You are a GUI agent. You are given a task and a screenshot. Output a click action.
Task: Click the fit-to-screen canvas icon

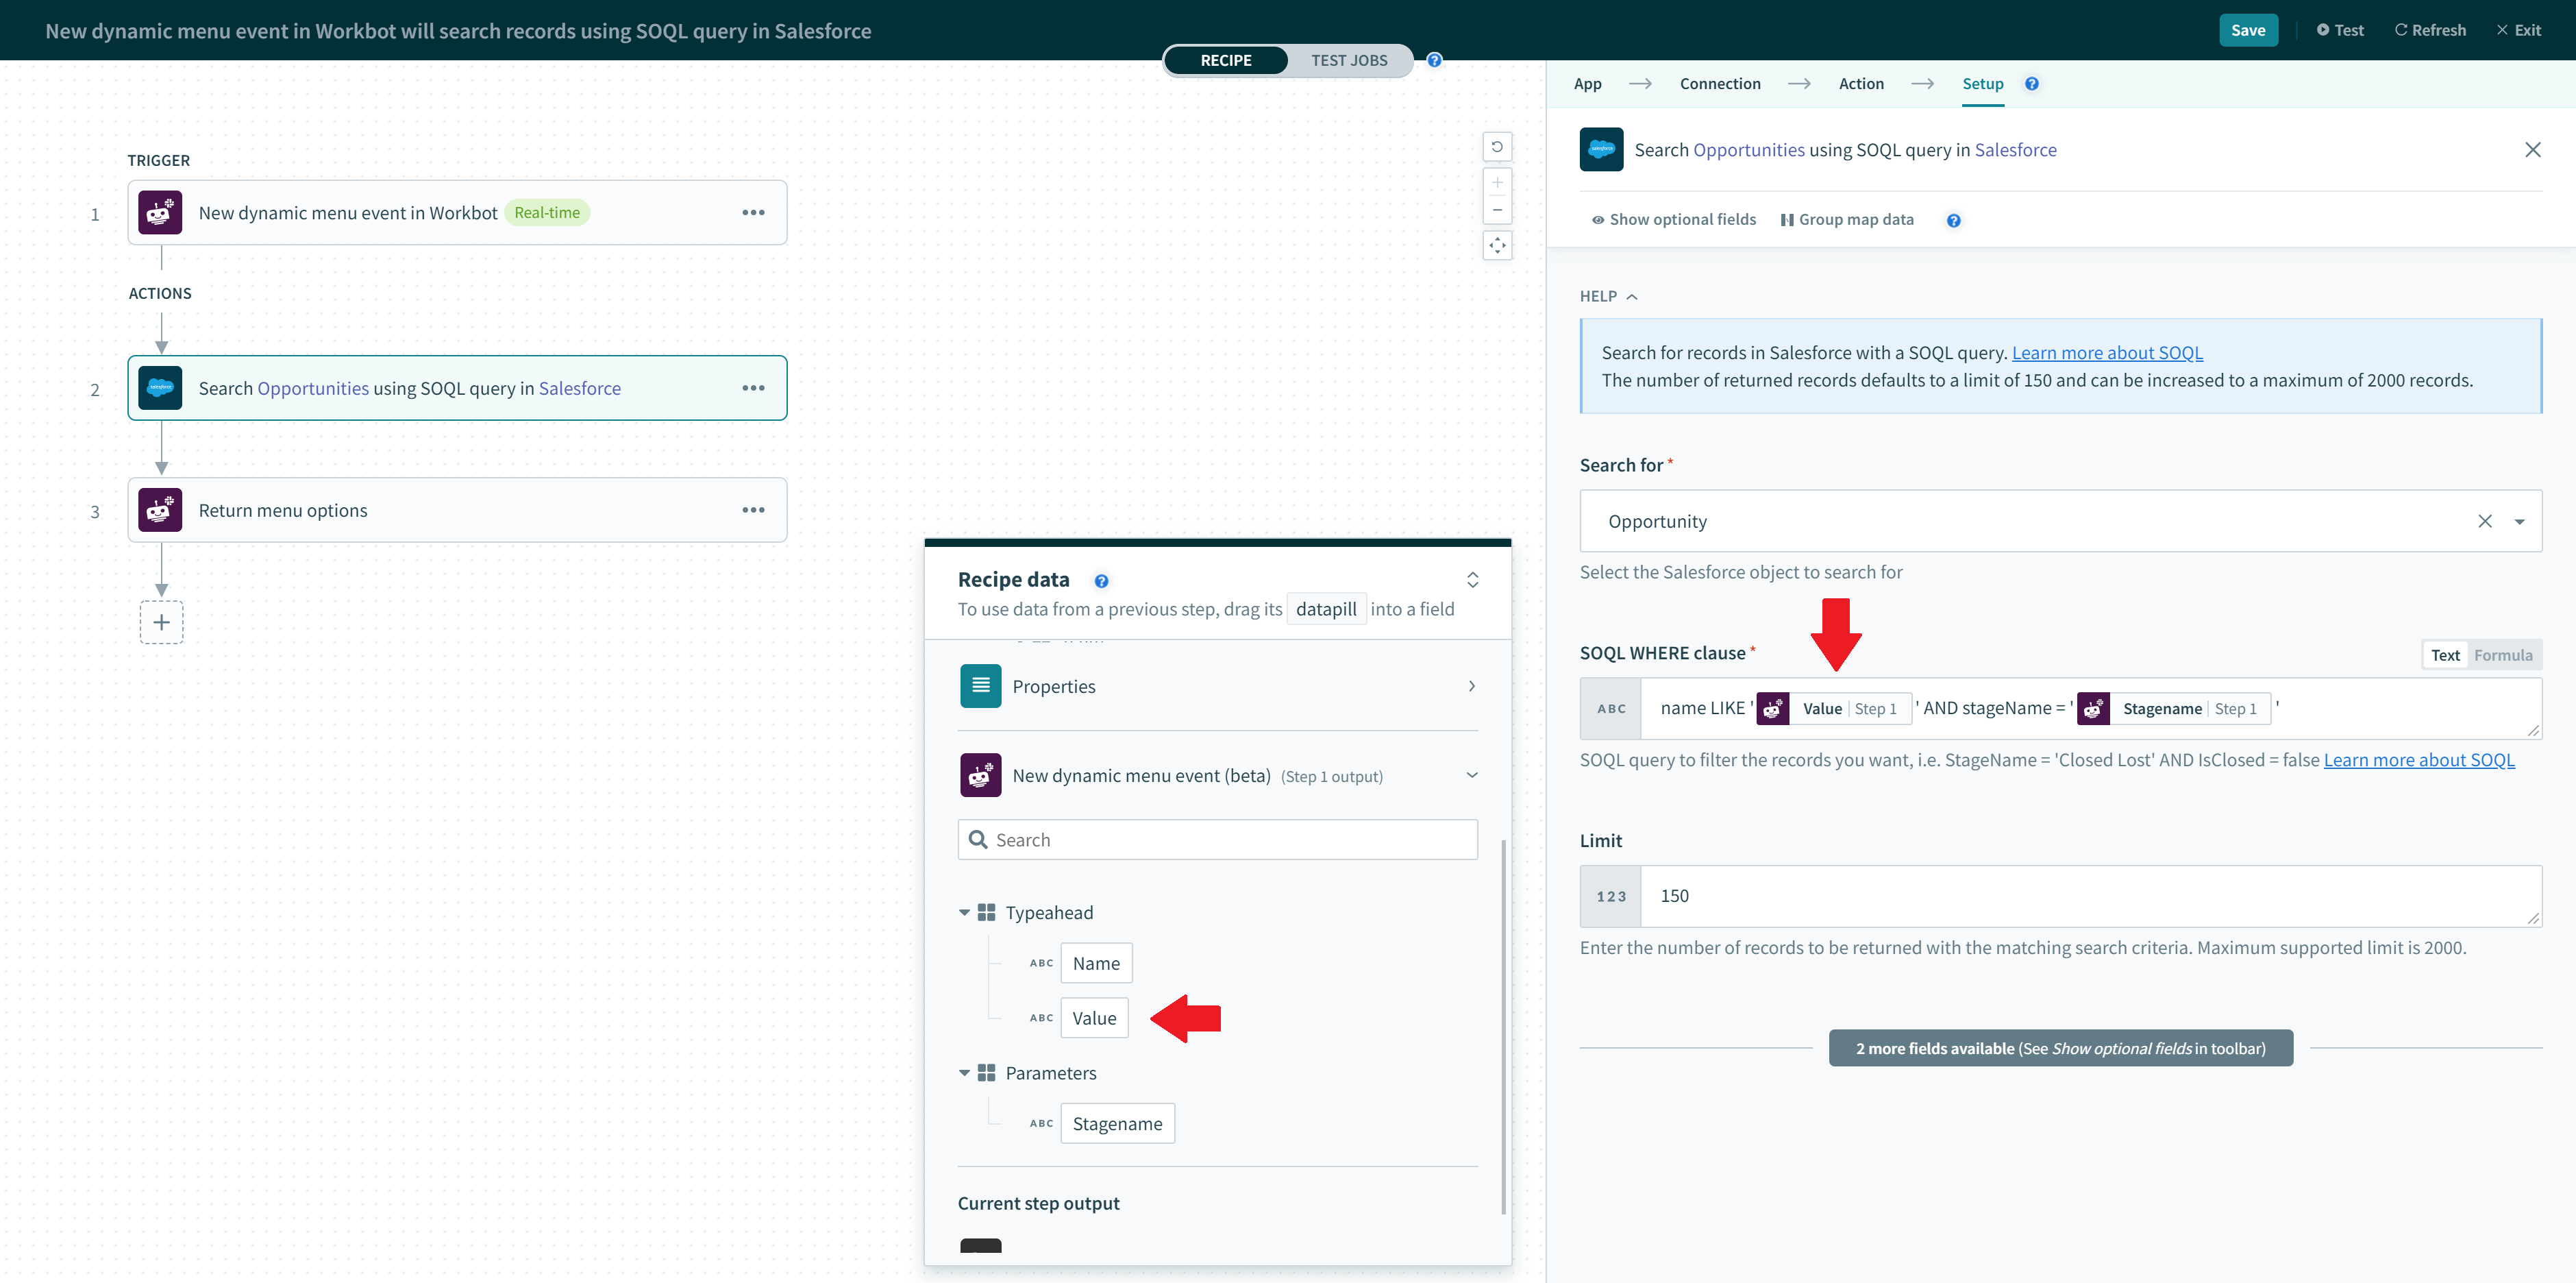point(1497,245)
